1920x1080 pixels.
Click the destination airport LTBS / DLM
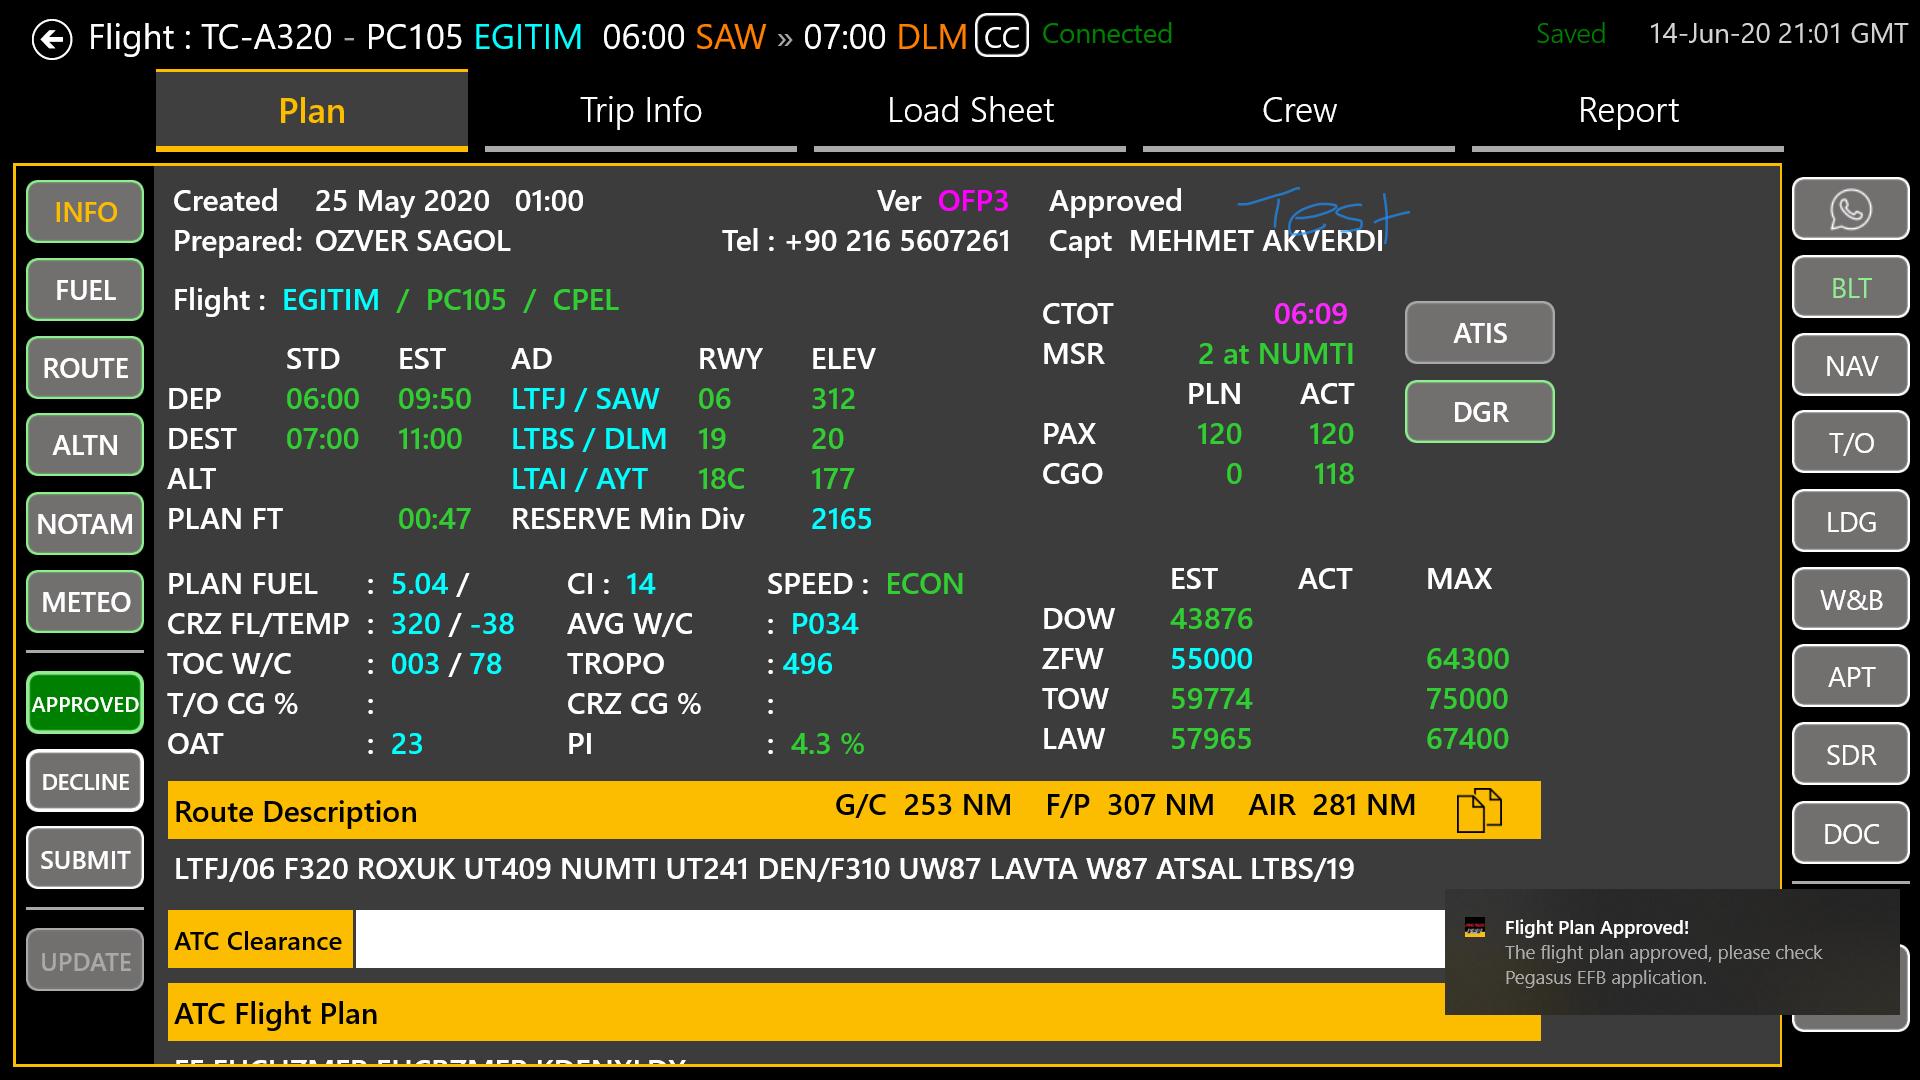tap(589, 439)
